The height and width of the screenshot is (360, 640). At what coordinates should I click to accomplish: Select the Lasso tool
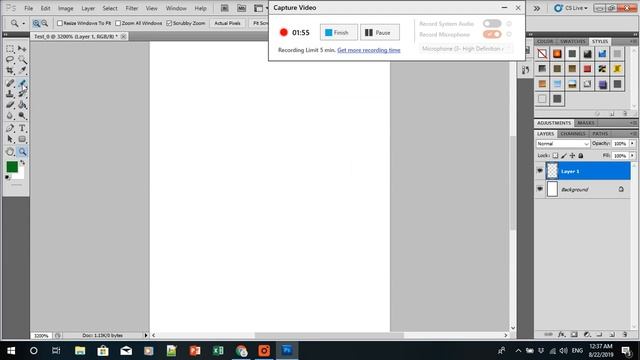tap(10, 60)
